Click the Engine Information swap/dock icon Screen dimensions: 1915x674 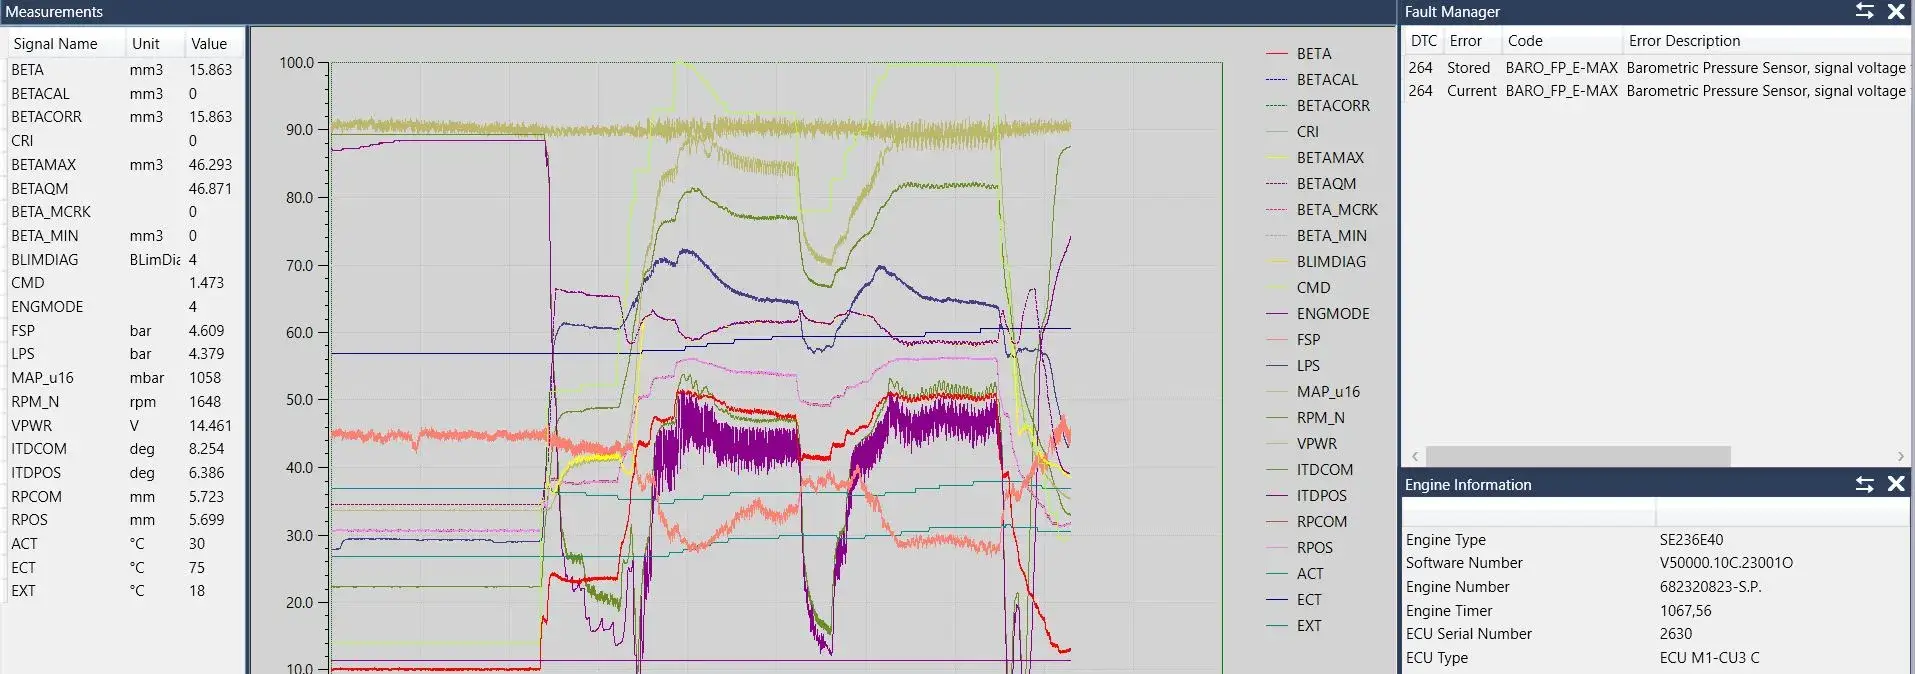(x=1864, y=484)
